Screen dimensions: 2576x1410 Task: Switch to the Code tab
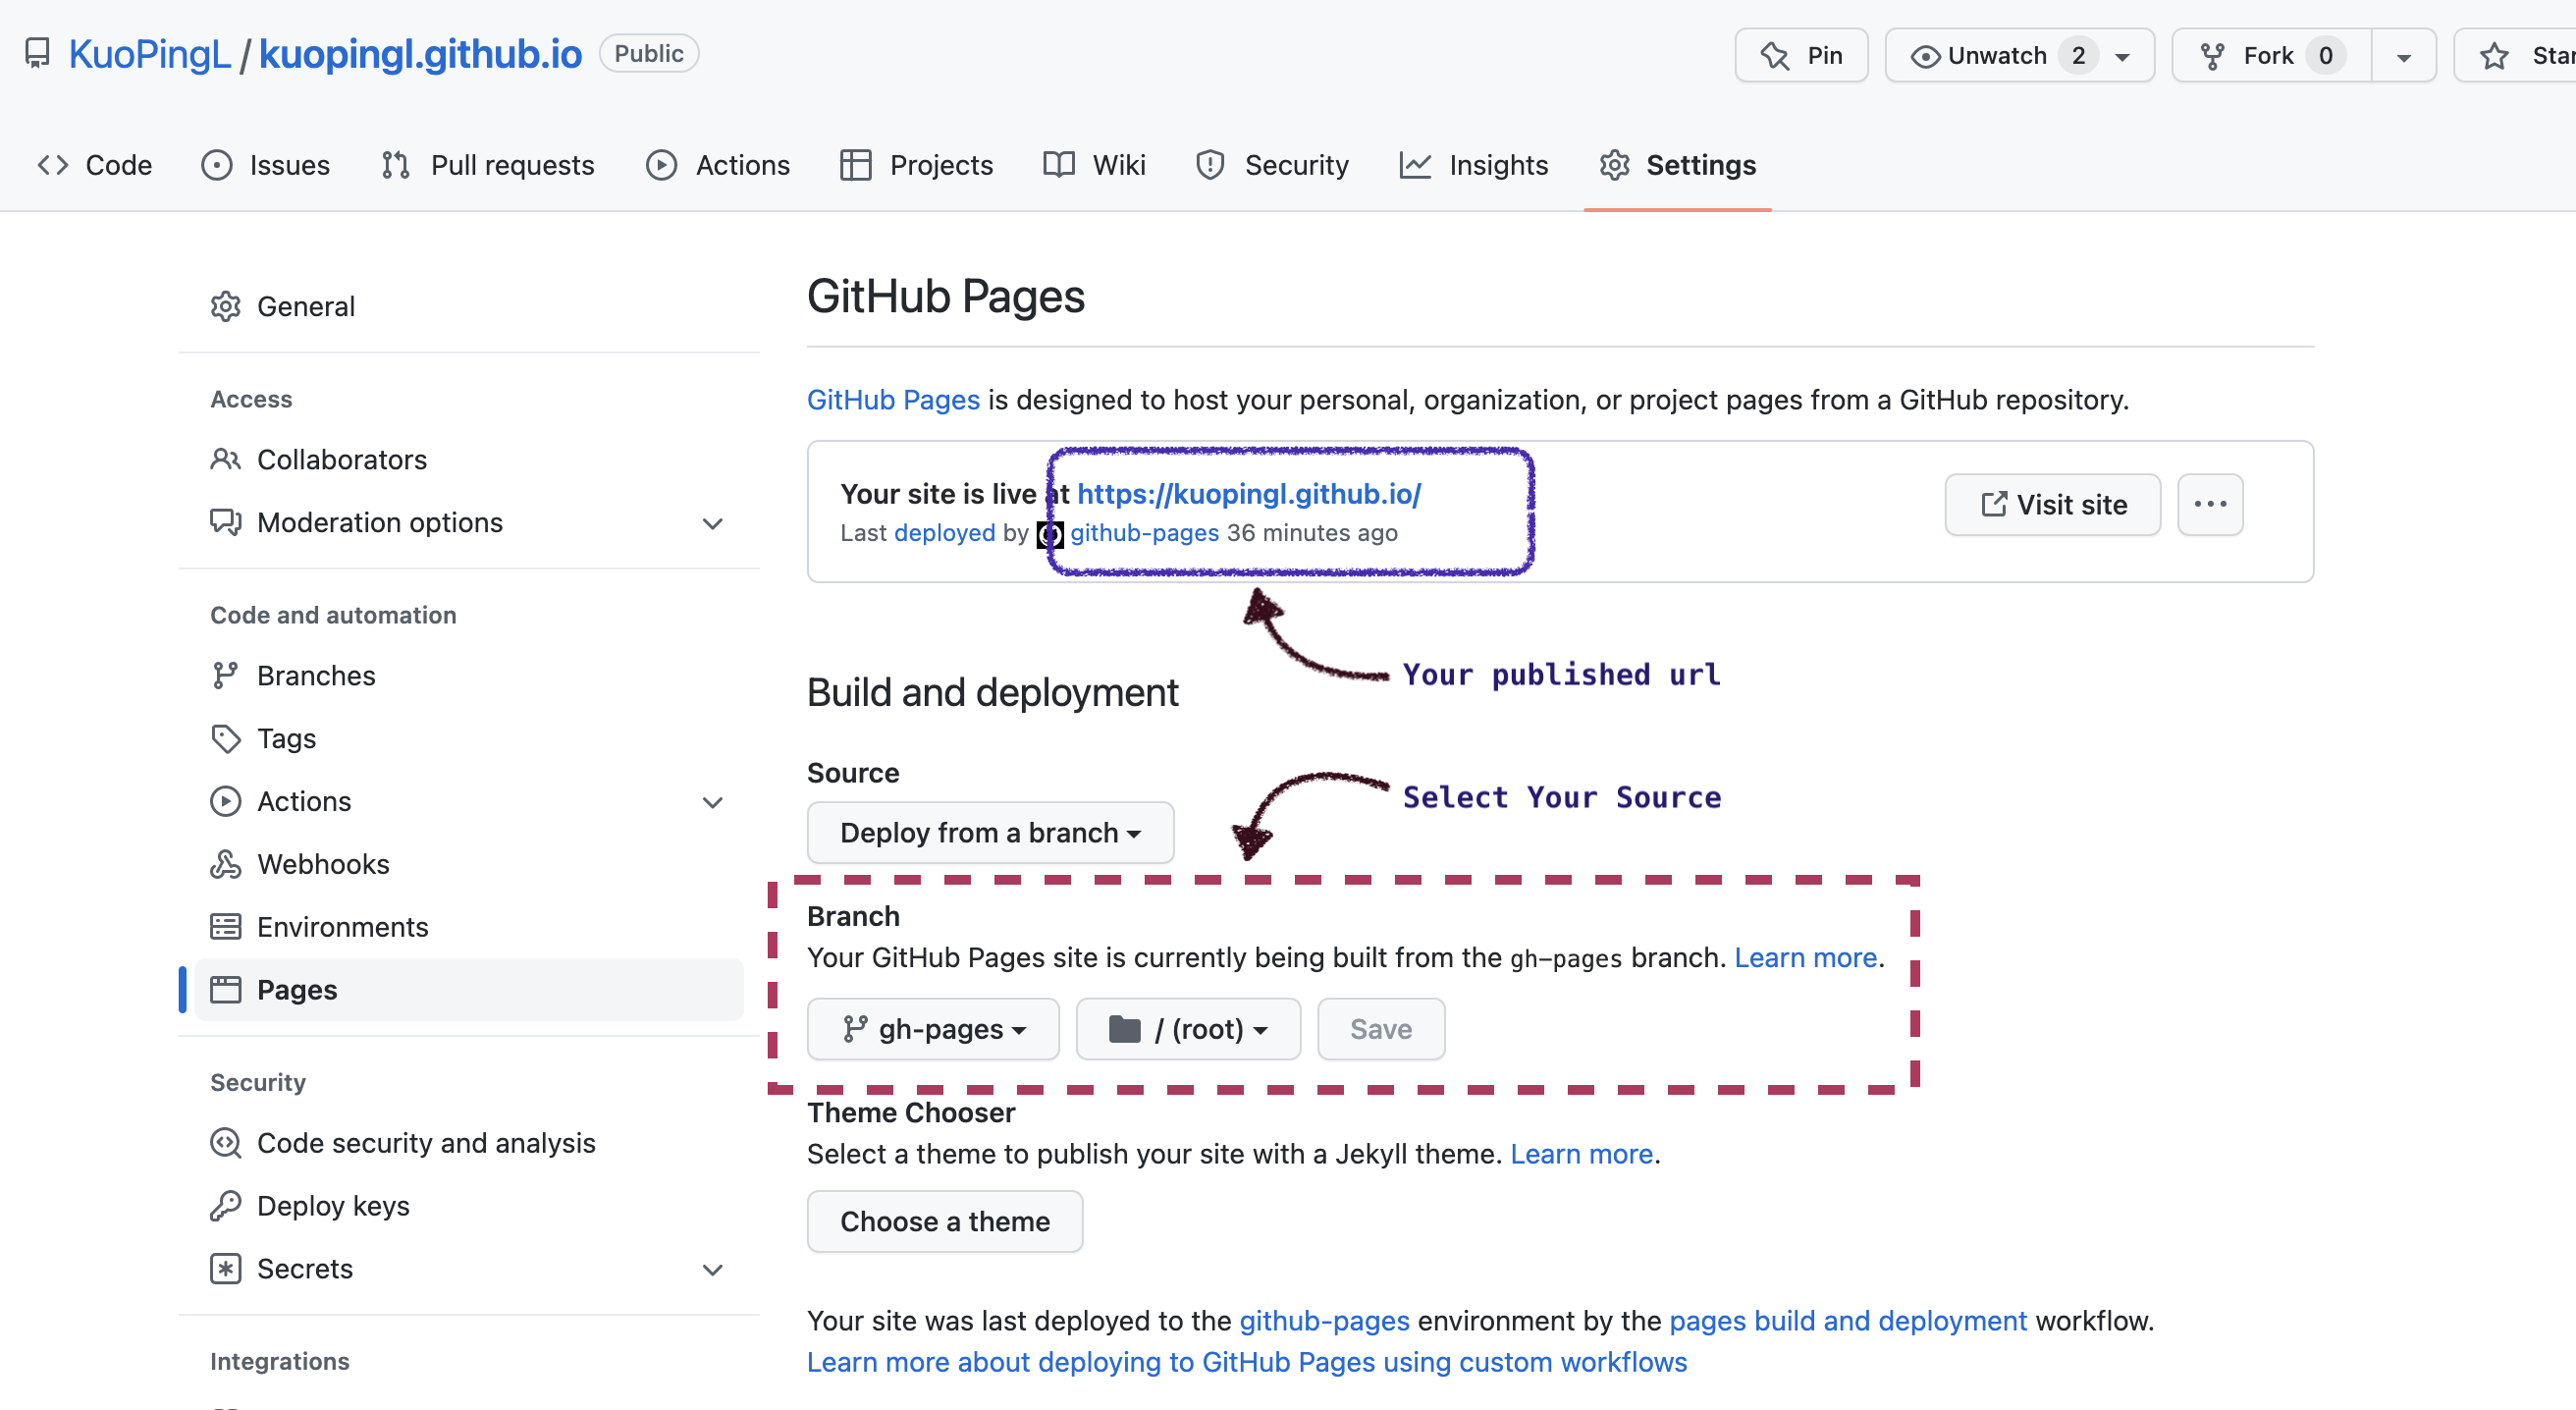95,165
